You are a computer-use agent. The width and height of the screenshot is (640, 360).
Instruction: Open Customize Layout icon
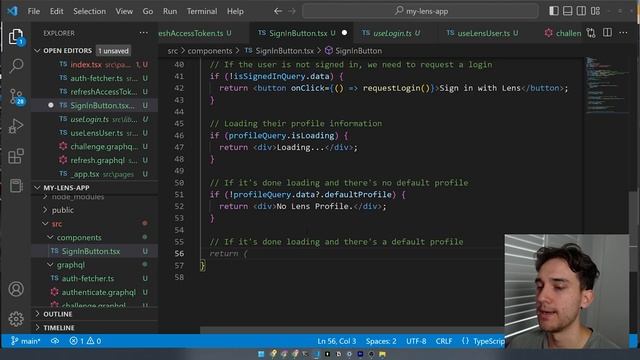tap(596, 11)
